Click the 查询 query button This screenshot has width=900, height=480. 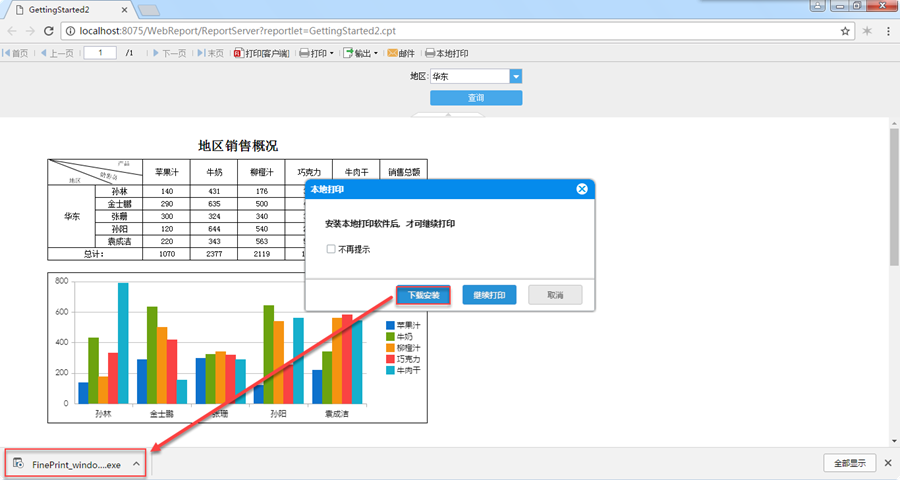pos(476,98)
